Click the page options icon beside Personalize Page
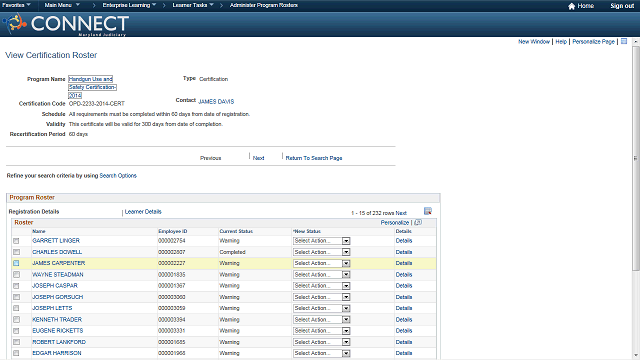640x360 pixels. (624, 41)
